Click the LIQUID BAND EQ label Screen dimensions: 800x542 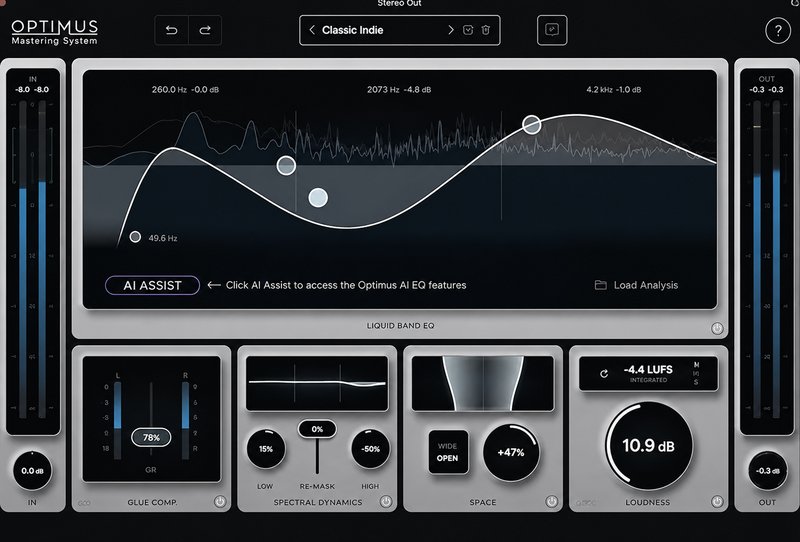(401, 326)
